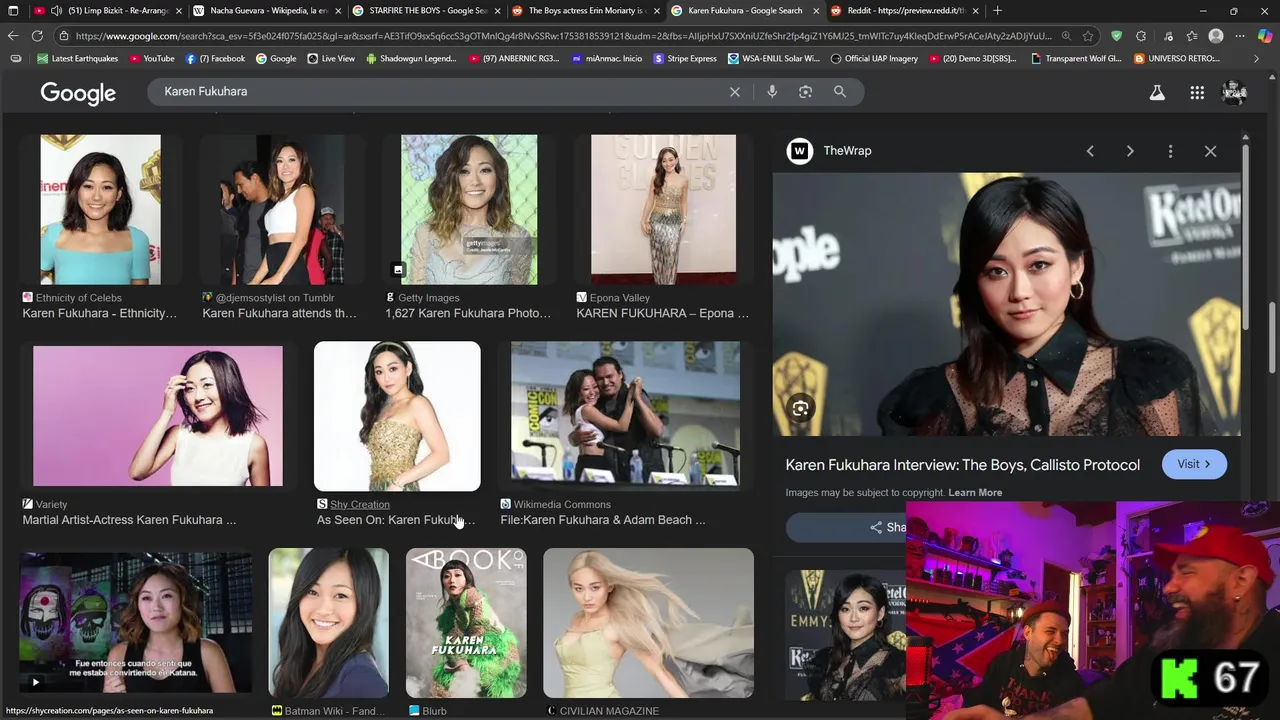1280x720 pixels.
Task: Open the Ethnicity of Celebs image result
Action: (x=100, y=210)
